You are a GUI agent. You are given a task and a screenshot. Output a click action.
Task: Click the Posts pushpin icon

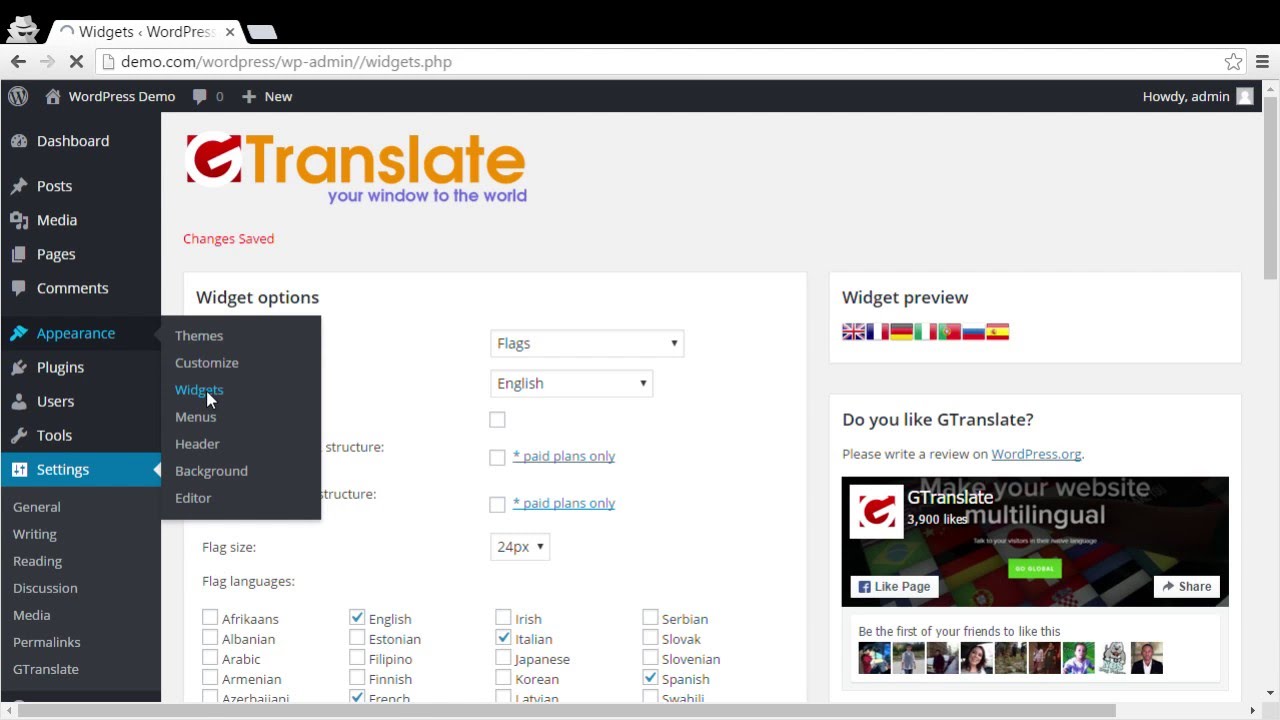point(19,186)
